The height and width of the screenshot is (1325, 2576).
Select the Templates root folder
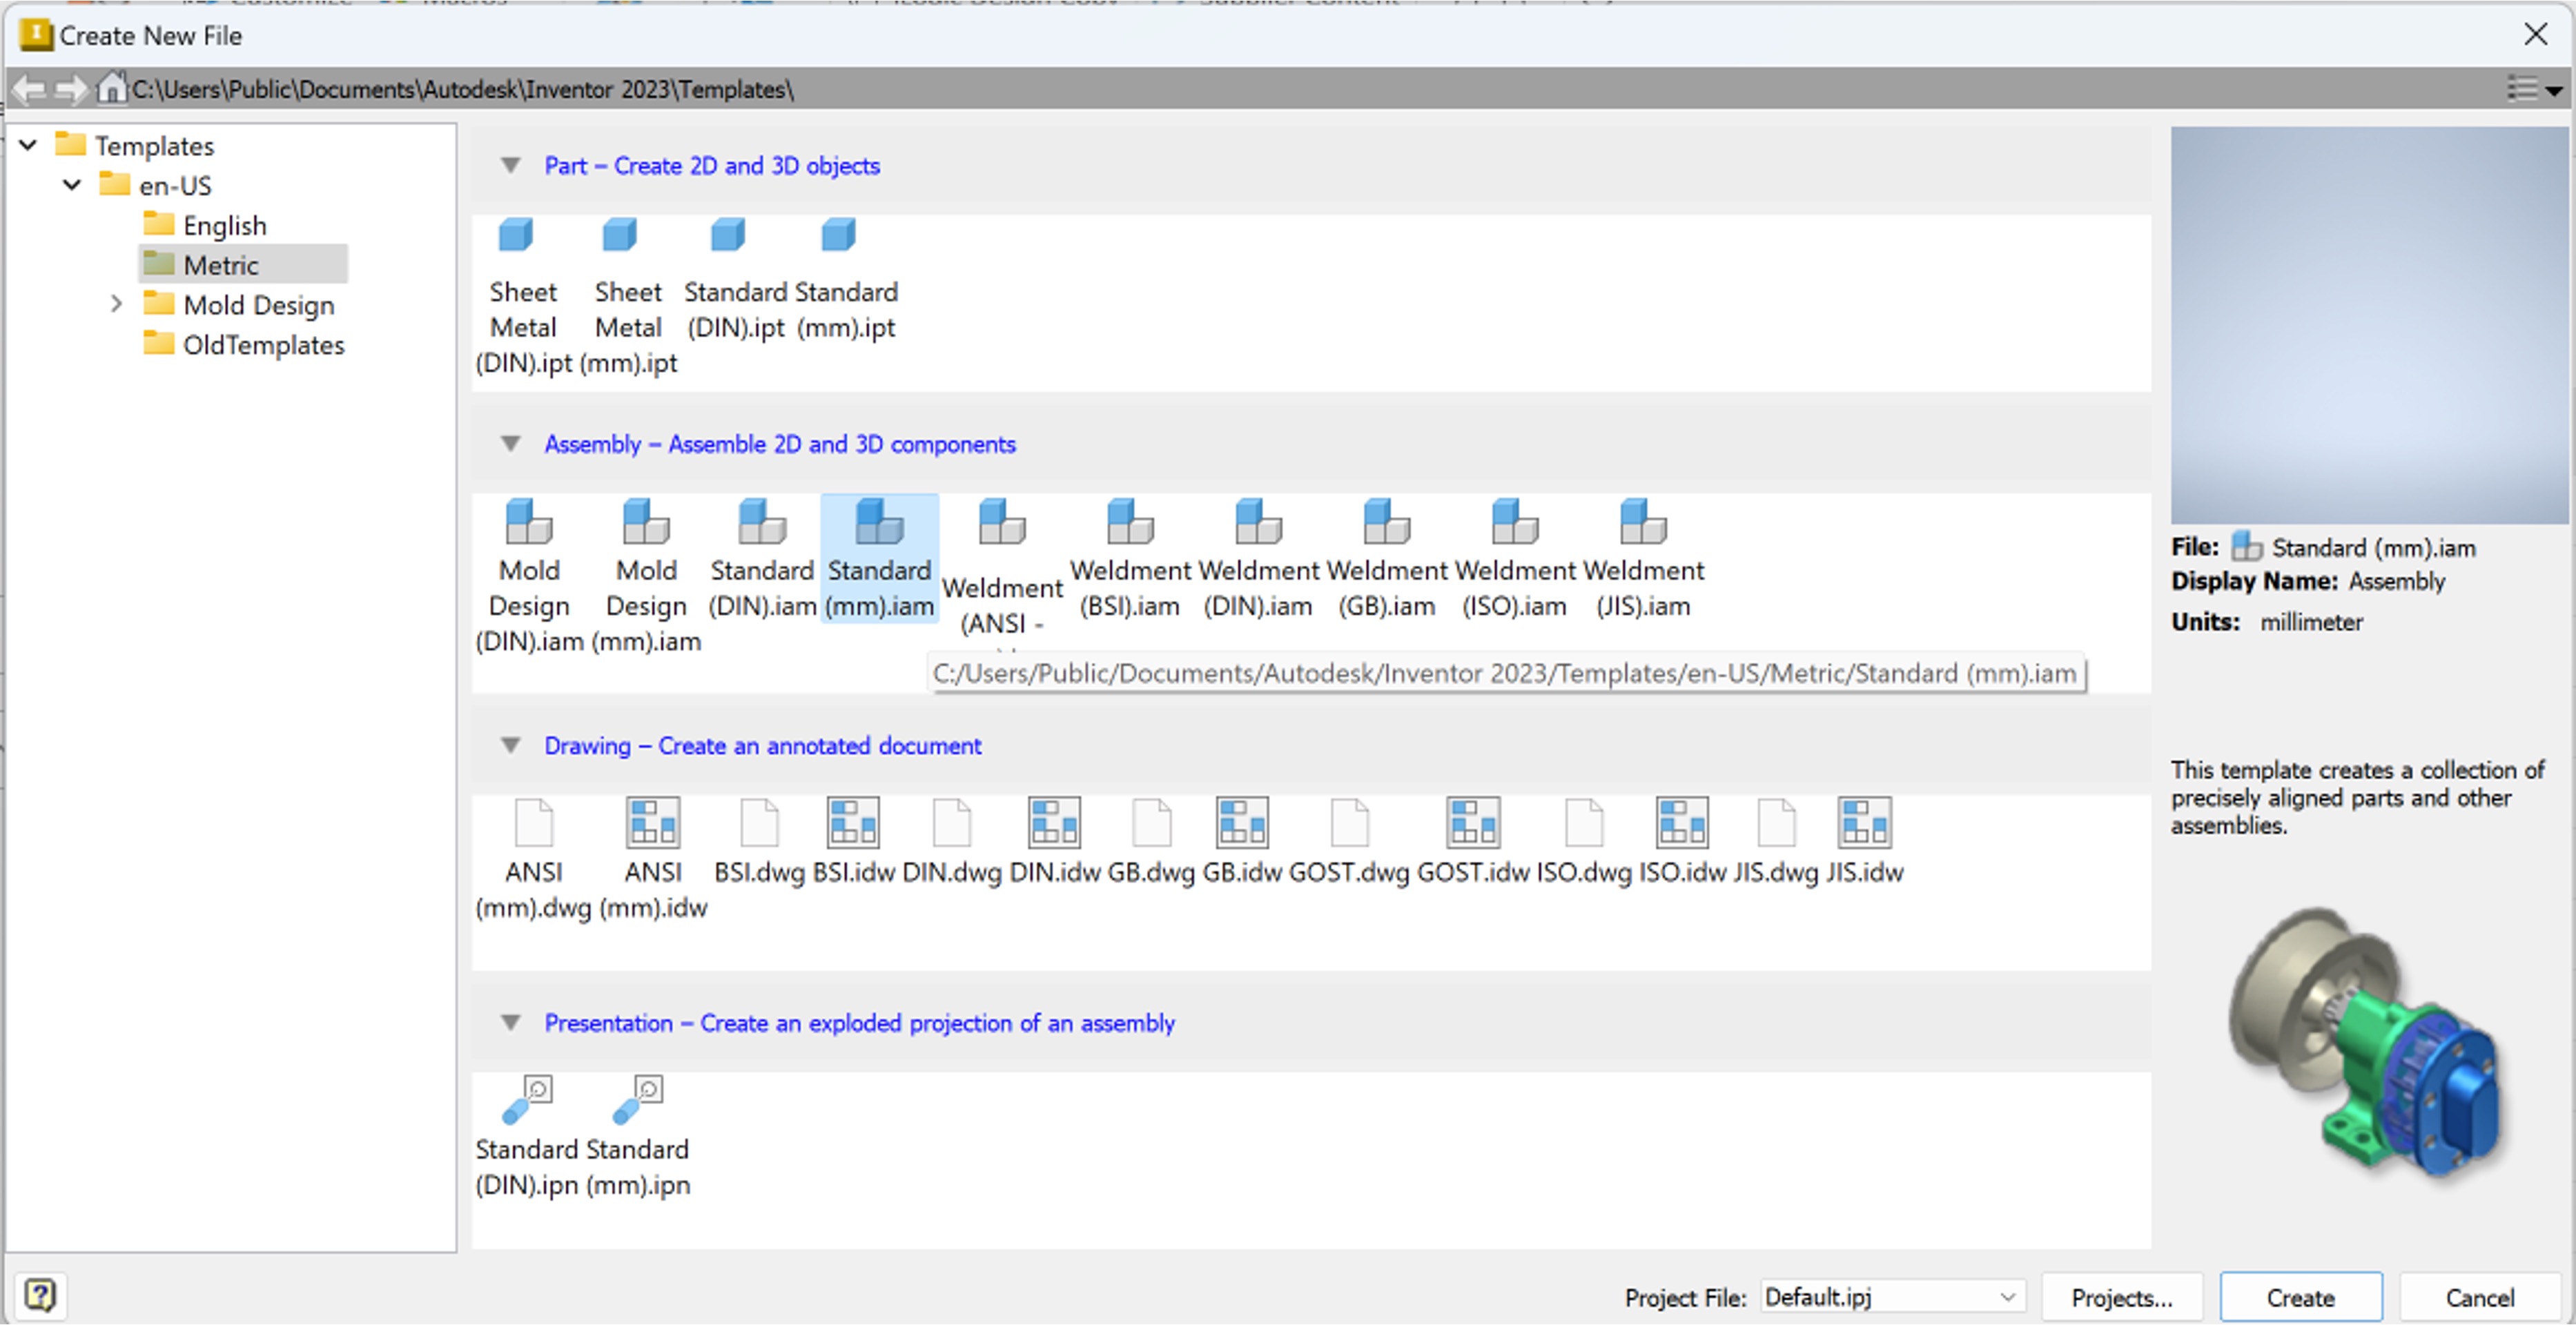point(135,145)
